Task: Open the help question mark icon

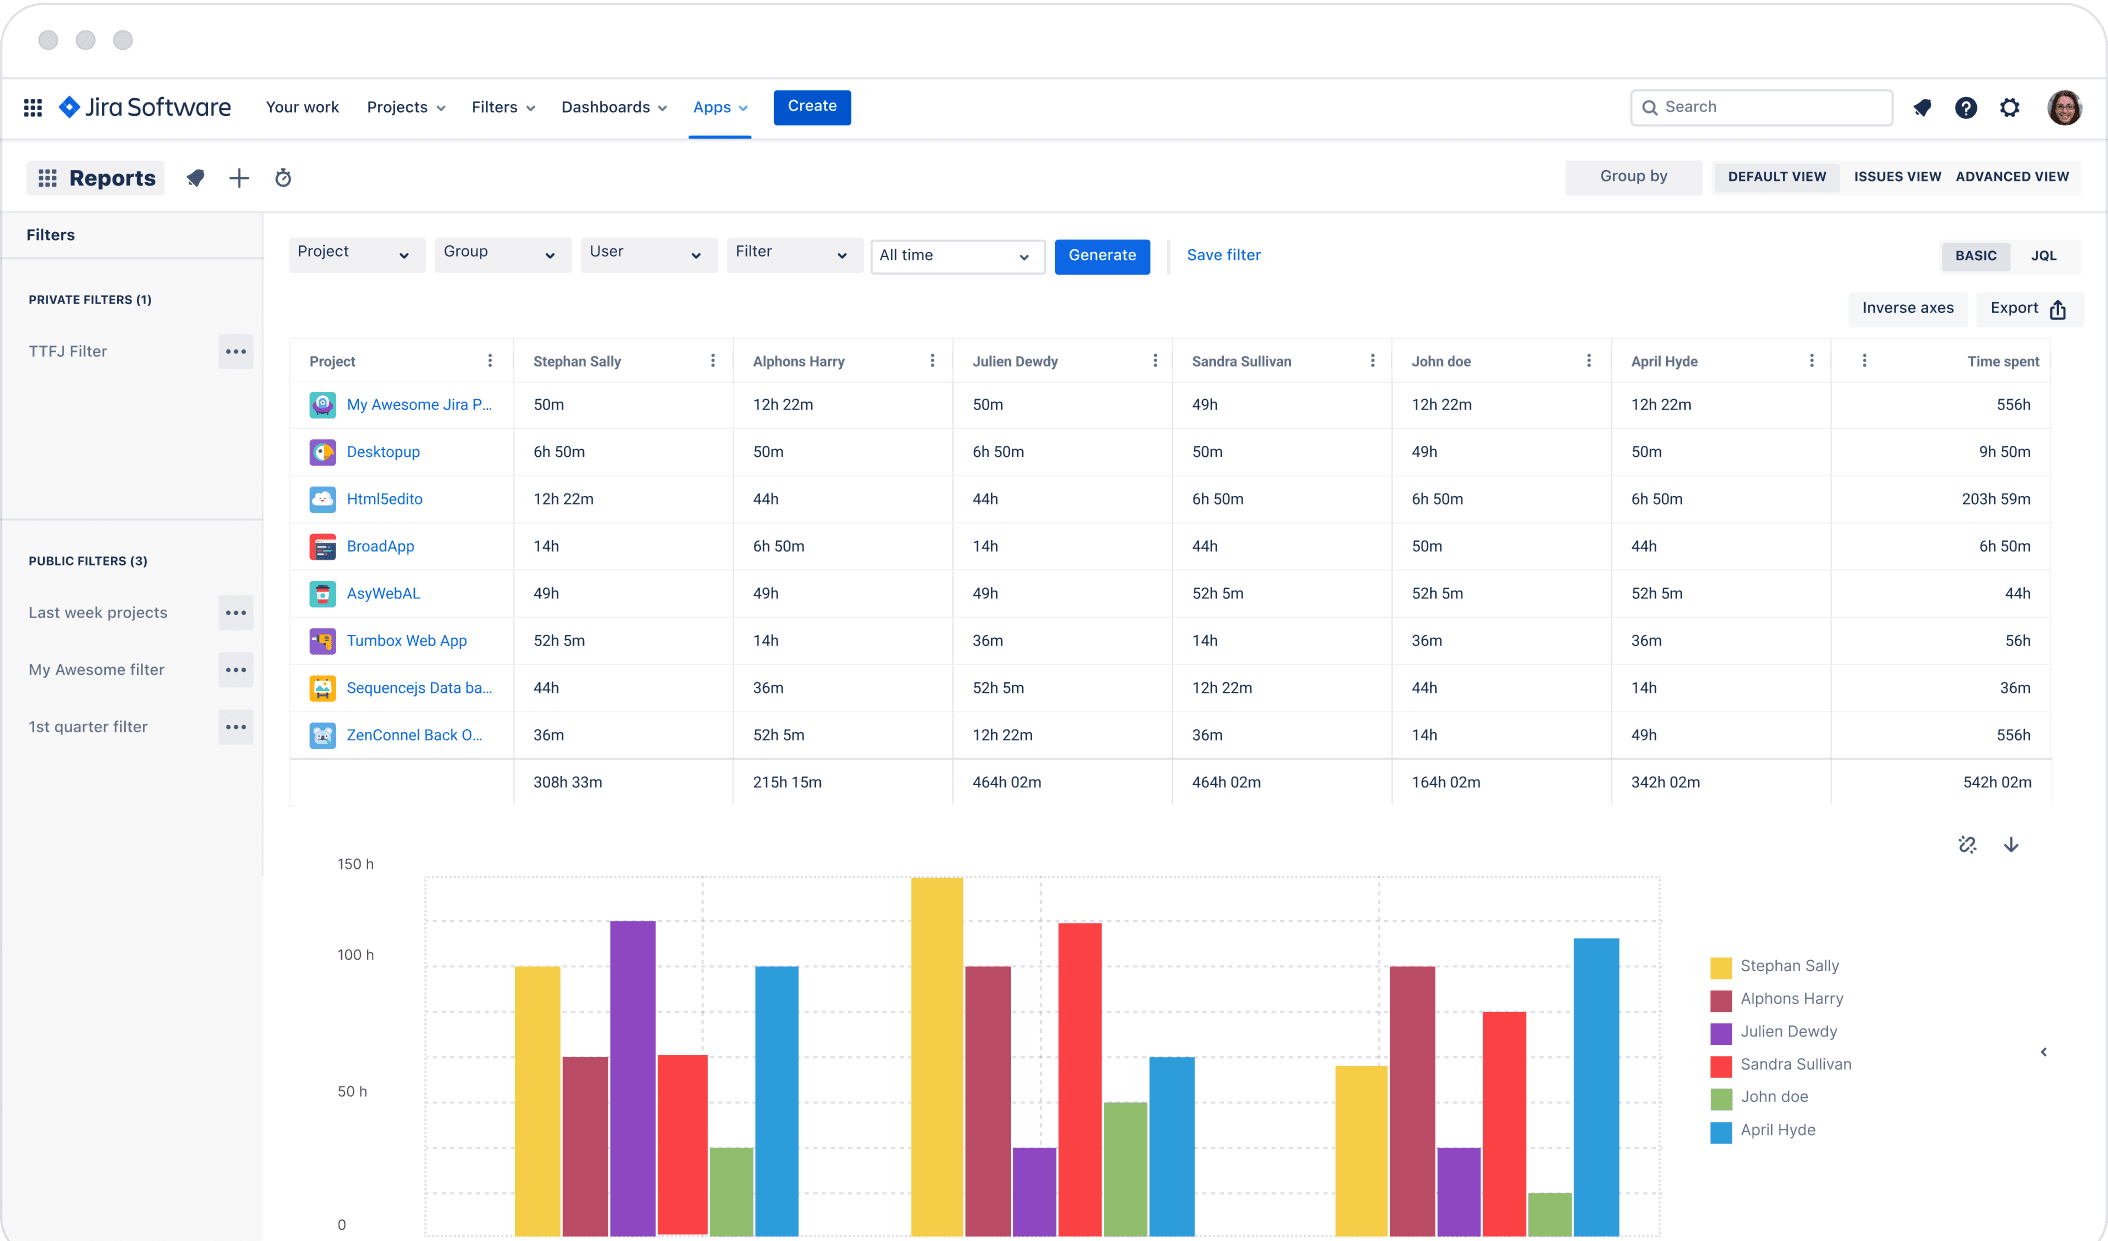Action: point(1966,108)
